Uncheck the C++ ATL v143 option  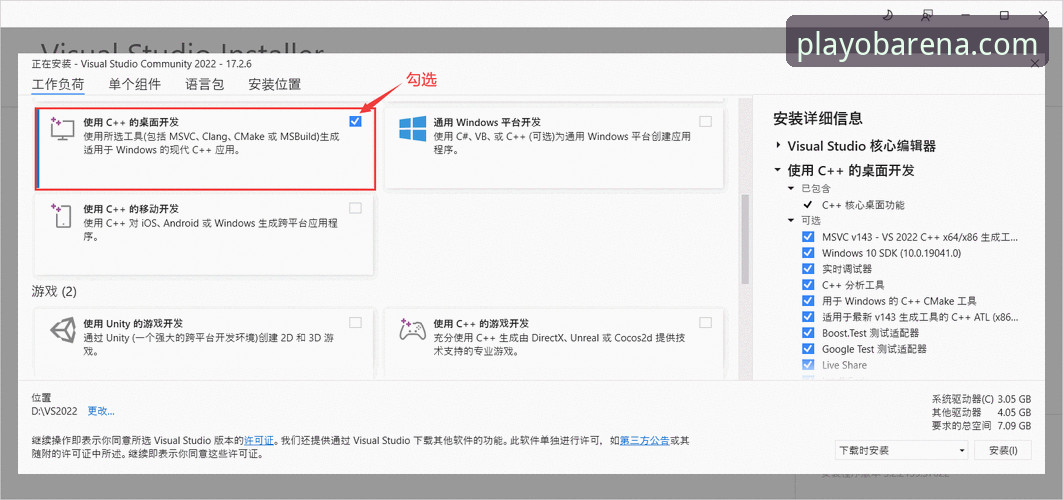pyautogui.click(x=808, y=317)
